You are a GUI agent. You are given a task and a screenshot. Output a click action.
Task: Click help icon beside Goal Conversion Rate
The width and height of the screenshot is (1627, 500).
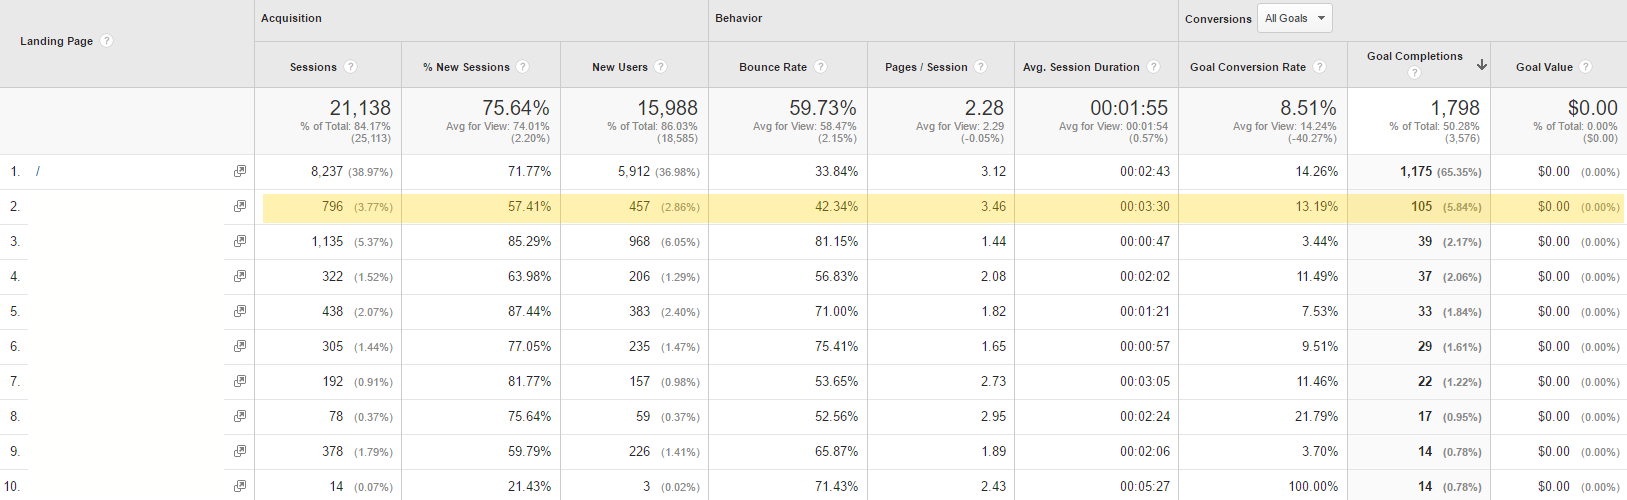point(1319,67)
